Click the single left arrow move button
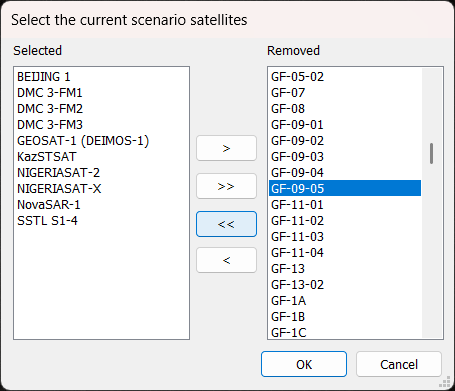The height and width of the screenshot is (391, 455). pyautogui.click(x=226, y=260)
